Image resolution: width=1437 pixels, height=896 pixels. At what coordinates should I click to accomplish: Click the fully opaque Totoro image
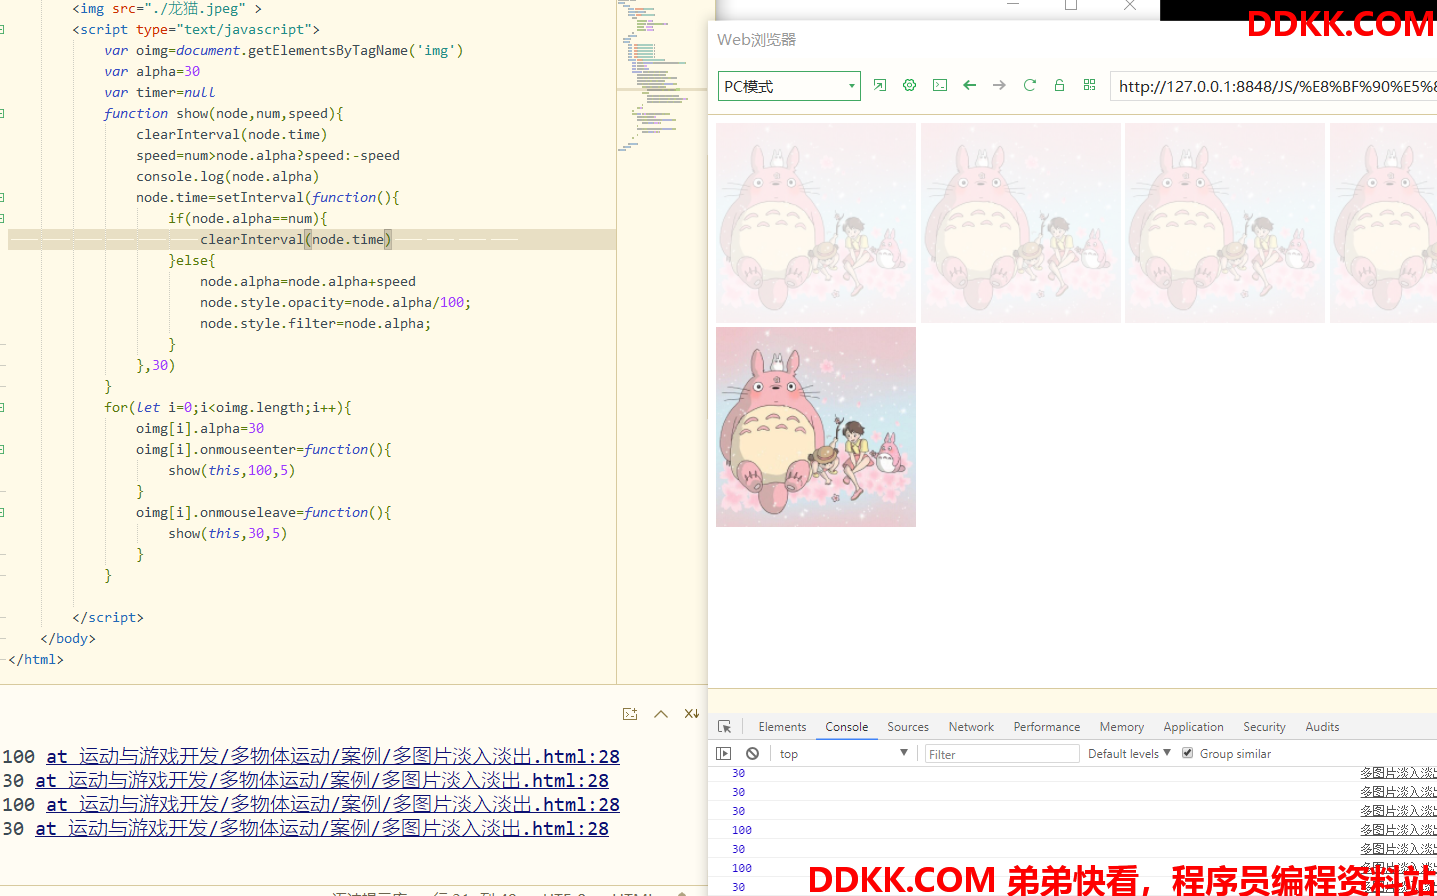tap(816, 427)
